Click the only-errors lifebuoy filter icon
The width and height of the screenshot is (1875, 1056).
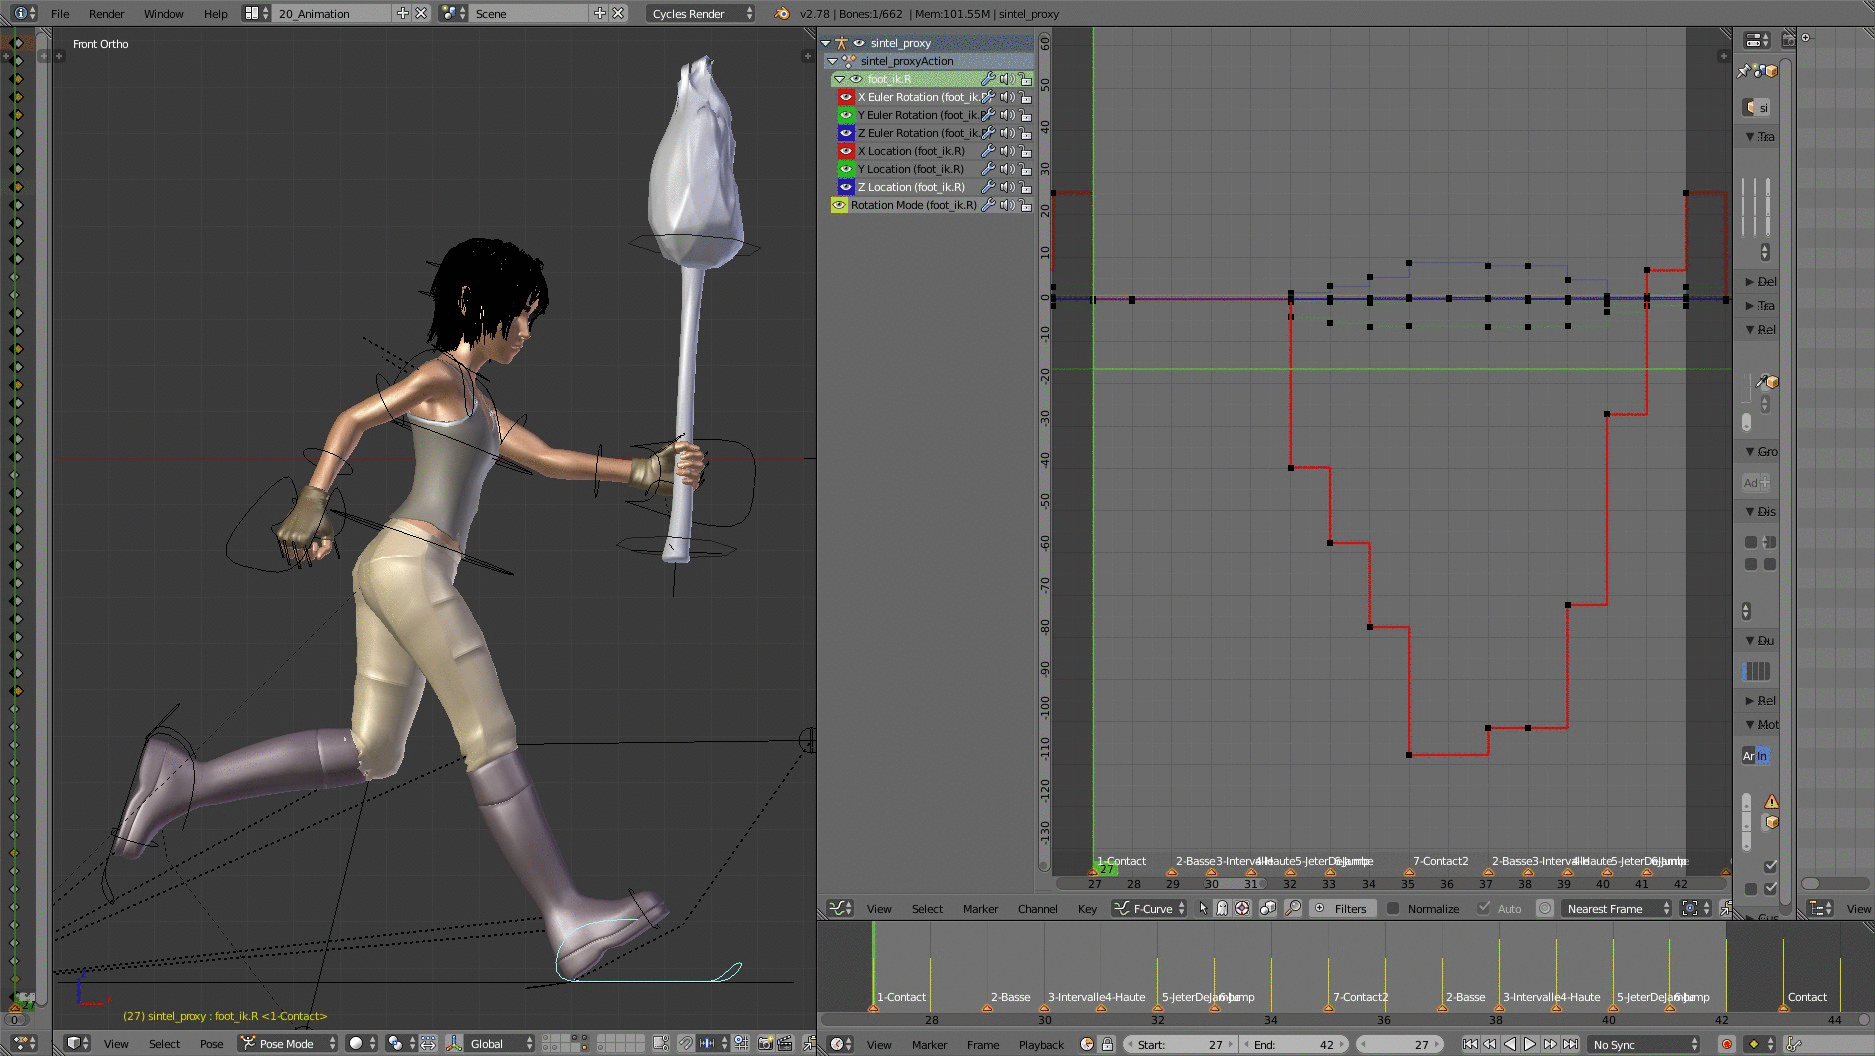click(1242, 908)
